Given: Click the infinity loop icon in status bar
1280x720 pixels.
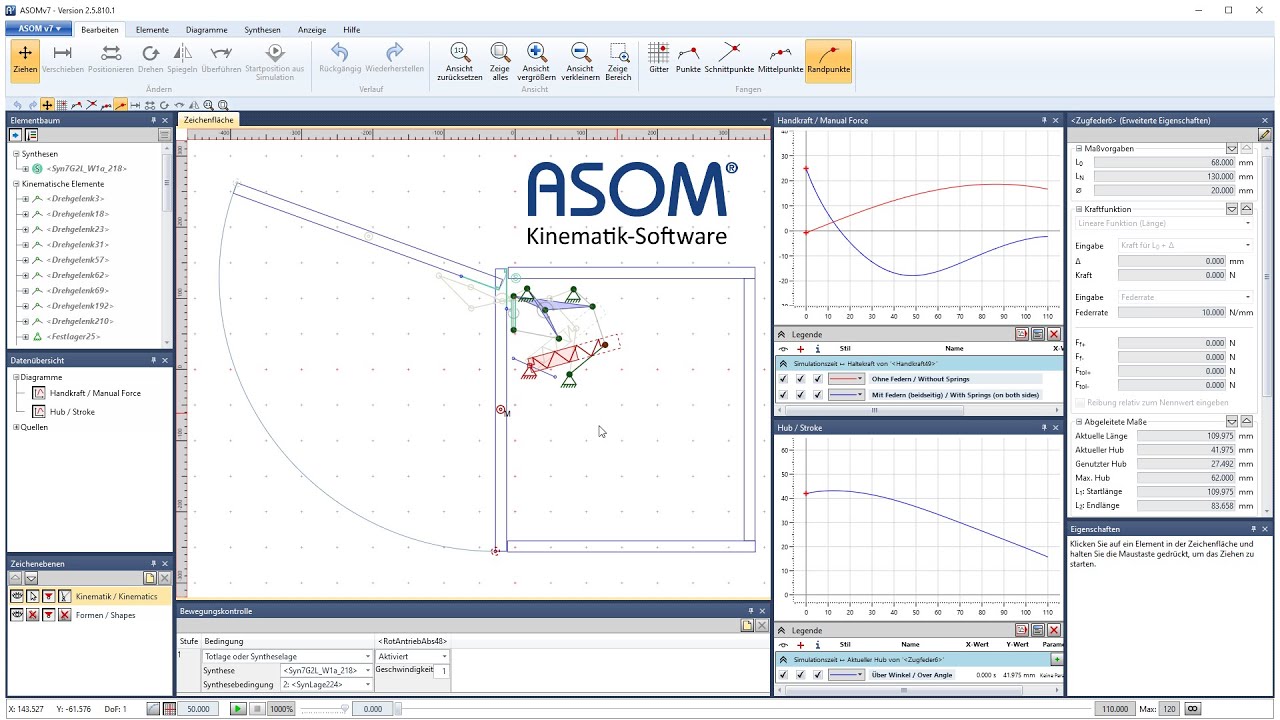Looking at the screenshot, I should point(1192,708).
